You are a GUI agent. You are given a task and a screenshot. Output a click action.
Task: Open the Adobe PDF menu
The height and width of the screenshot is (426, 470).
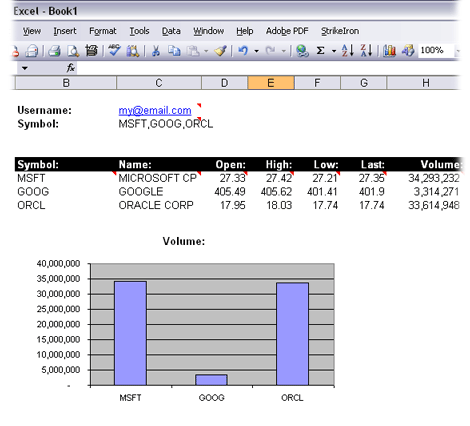pos(287,31)
